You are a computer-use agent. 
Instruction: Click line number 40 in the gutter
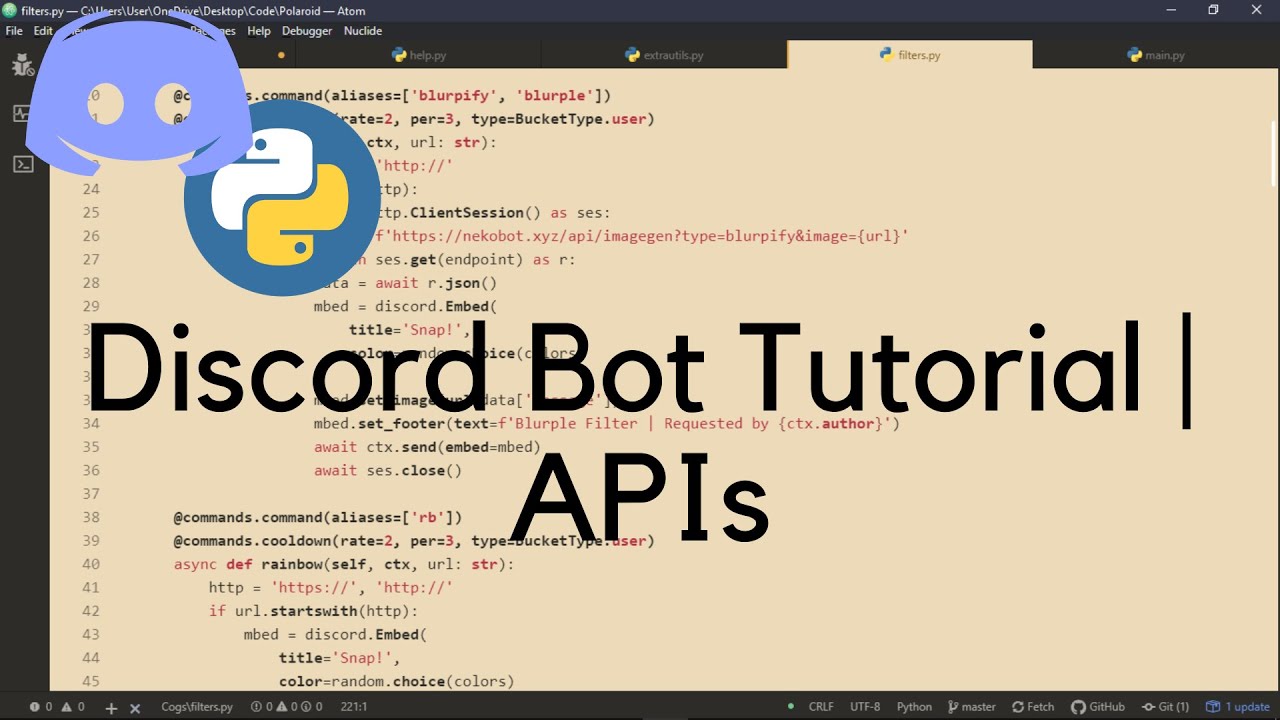click(x=91, y=564)
